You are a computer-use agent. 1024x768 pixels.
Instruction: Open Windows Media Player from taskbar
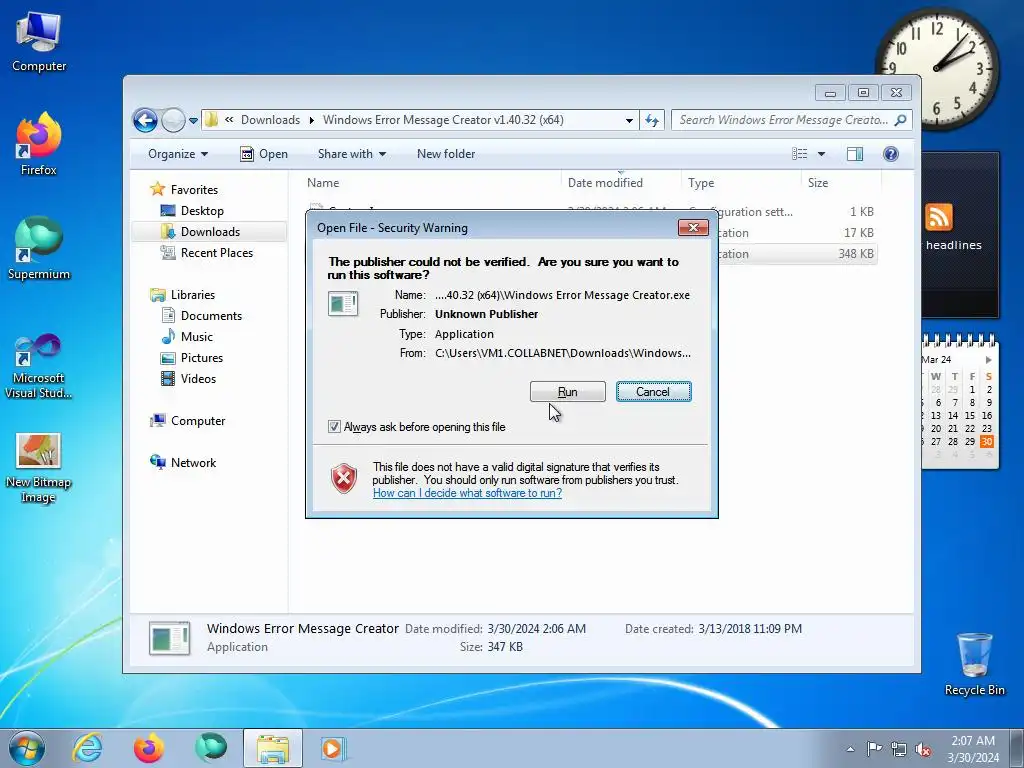click(334, 748)
